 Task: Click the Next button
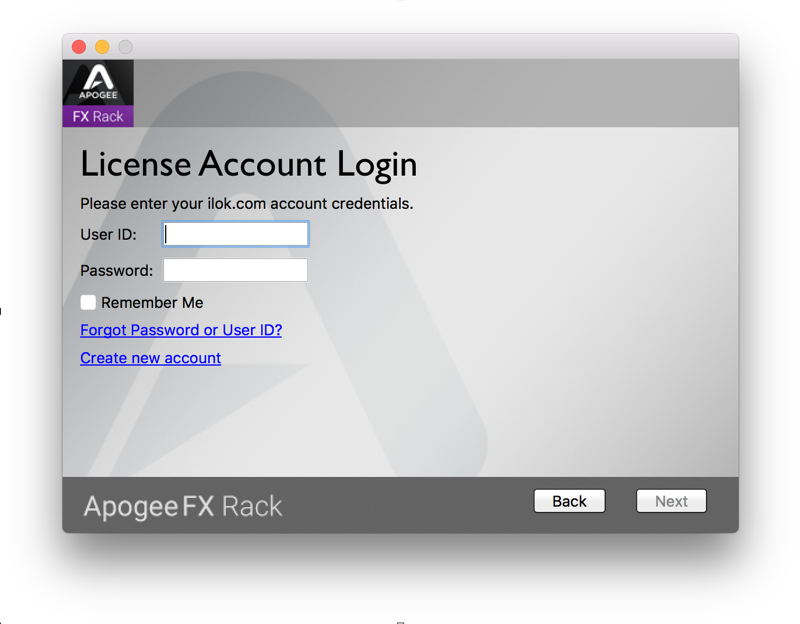671,501
